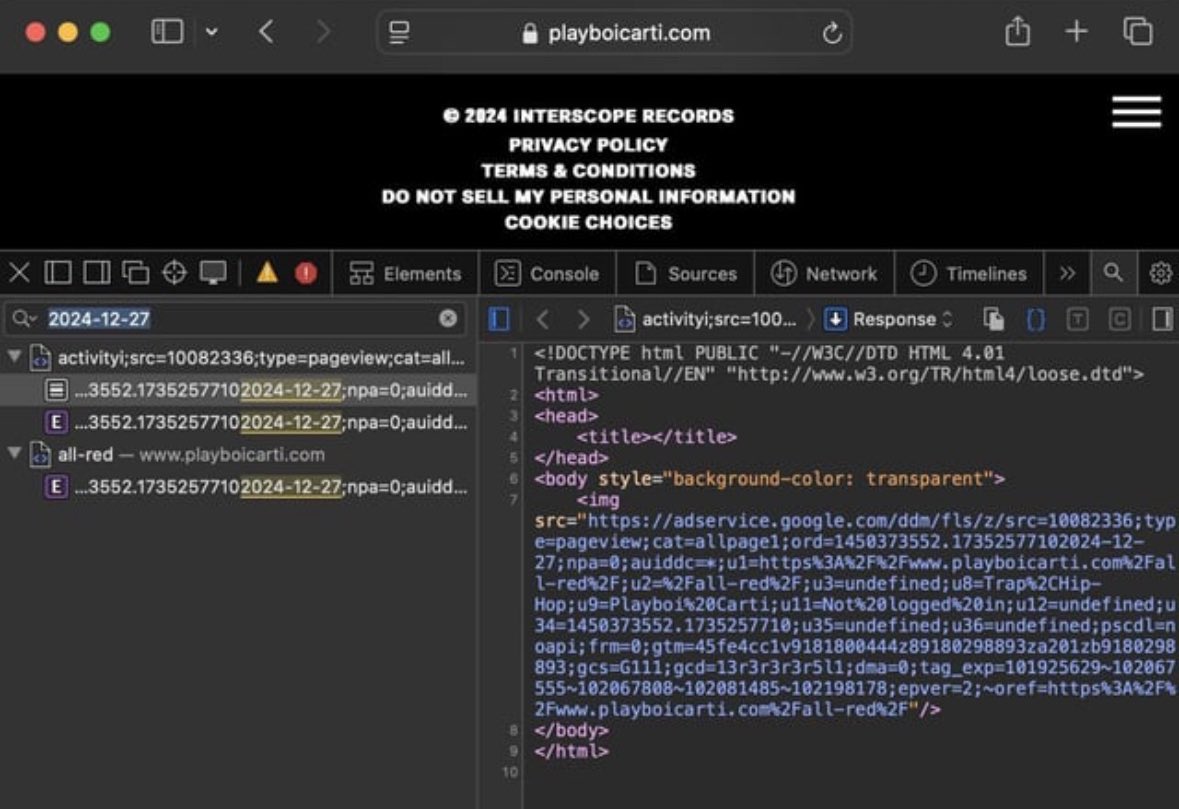Open Web Inspector settings gear
Viewport: 1179px width, 809px height.
[x=1160, y=273]
